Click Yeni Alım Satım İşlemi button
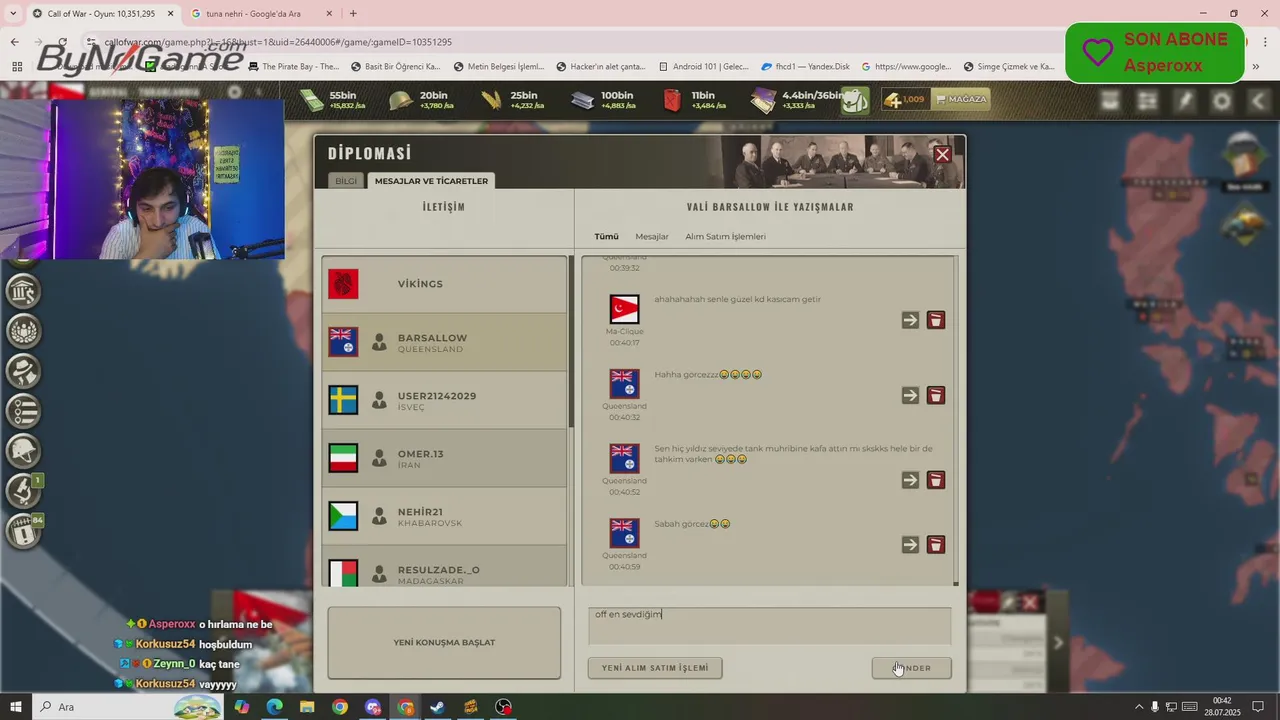The width and height of the screenshot is (1280, 720). click(655, 668)
